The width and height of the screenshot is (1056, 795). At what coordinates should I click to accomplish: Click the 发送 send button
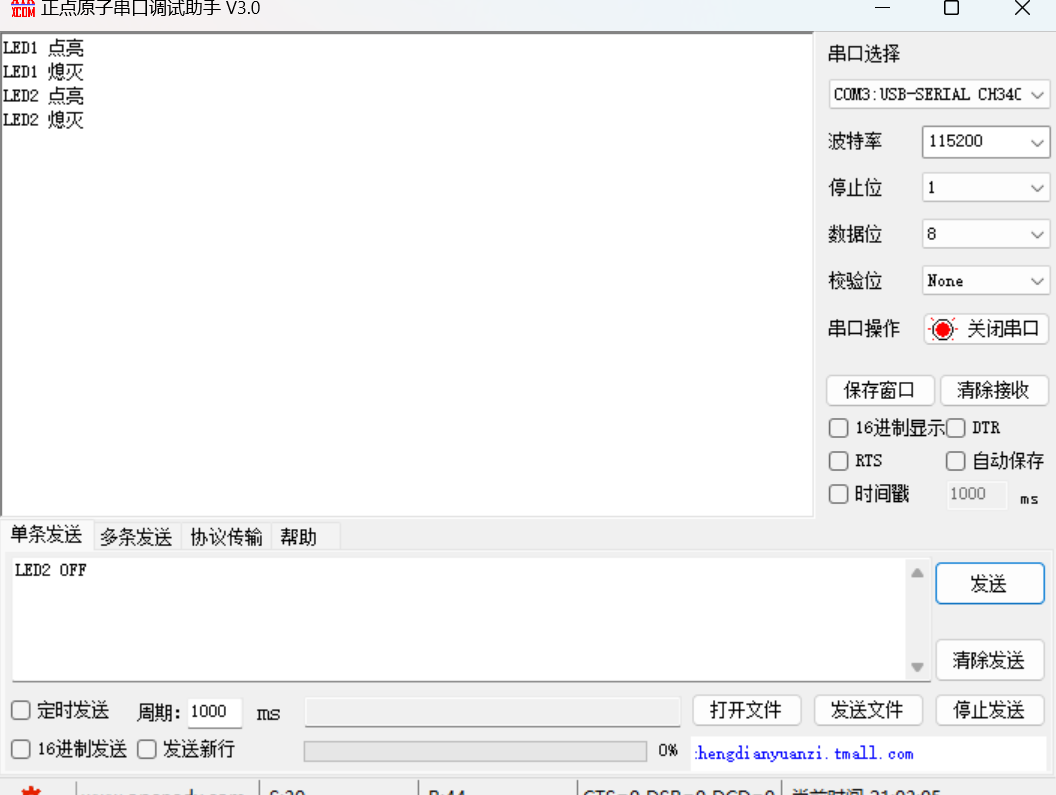[989, 583]
